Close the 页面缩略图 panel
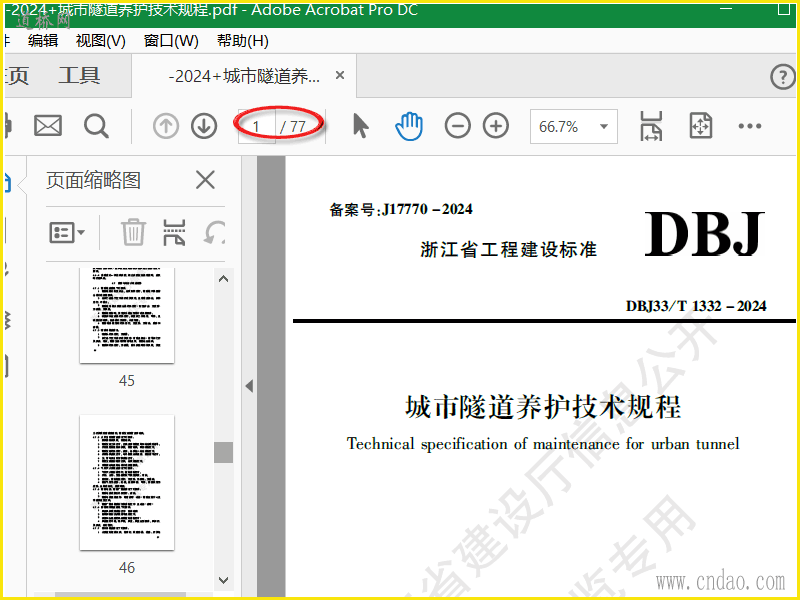800x600 pixels. coord(205,180)
